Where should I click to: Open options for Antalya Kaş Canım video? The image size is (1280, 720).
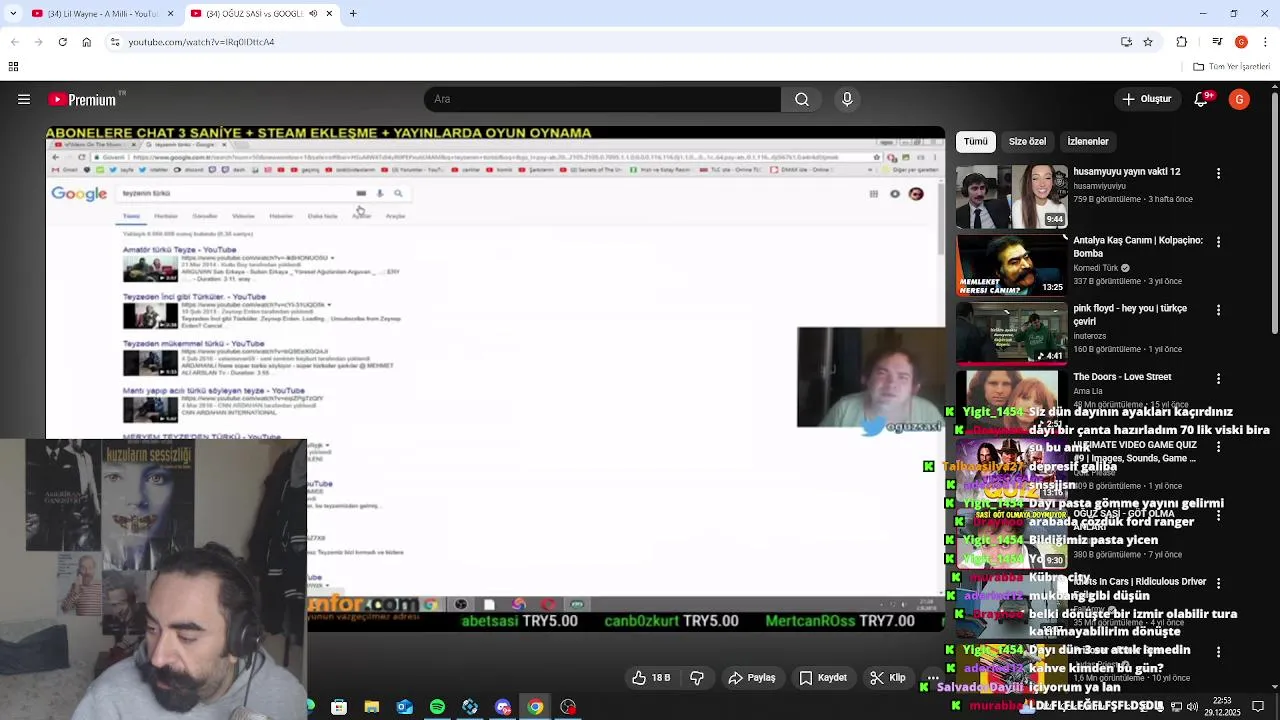1218,243
